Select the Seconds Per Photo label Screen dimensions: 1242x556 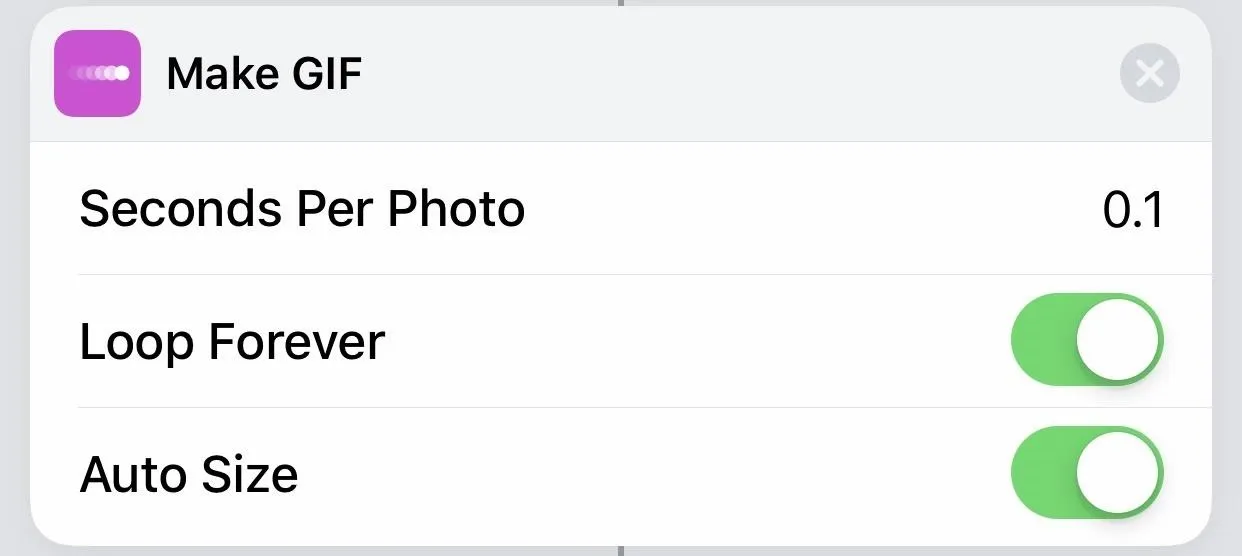(302, 209)
